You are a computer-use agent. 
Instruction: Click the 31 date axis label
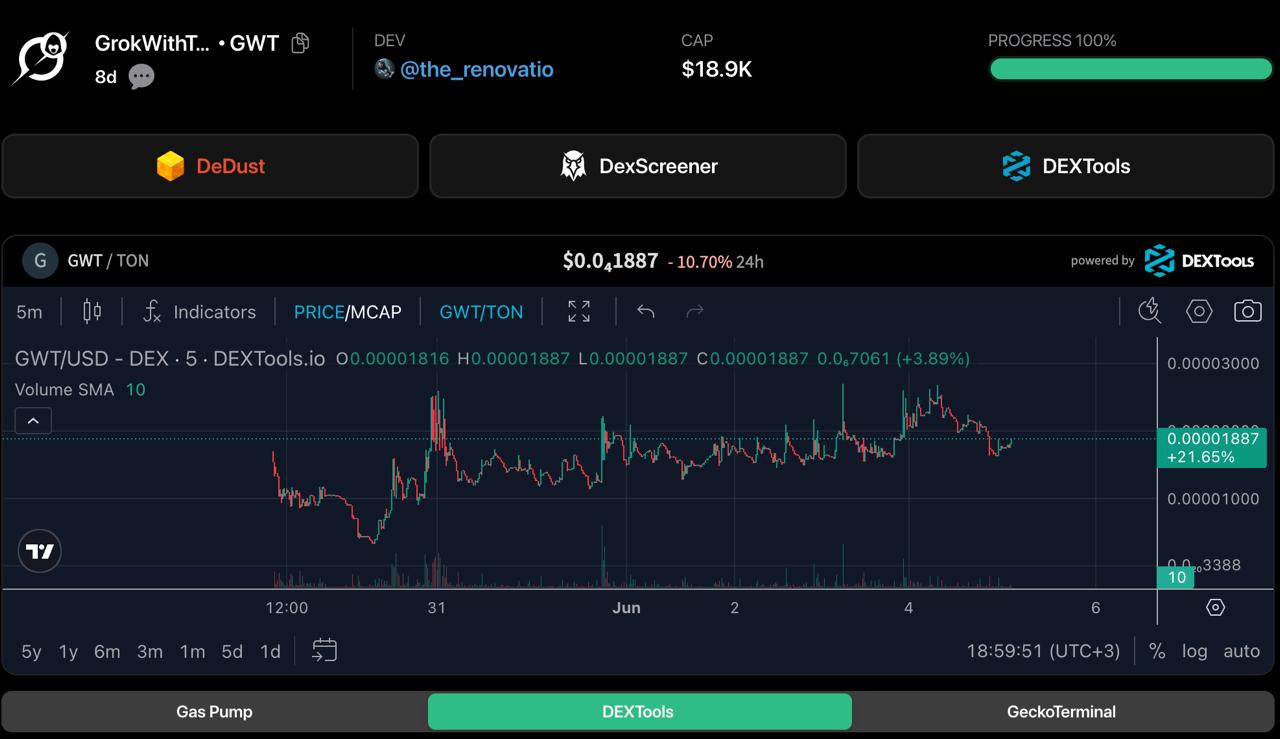point(436,607)
